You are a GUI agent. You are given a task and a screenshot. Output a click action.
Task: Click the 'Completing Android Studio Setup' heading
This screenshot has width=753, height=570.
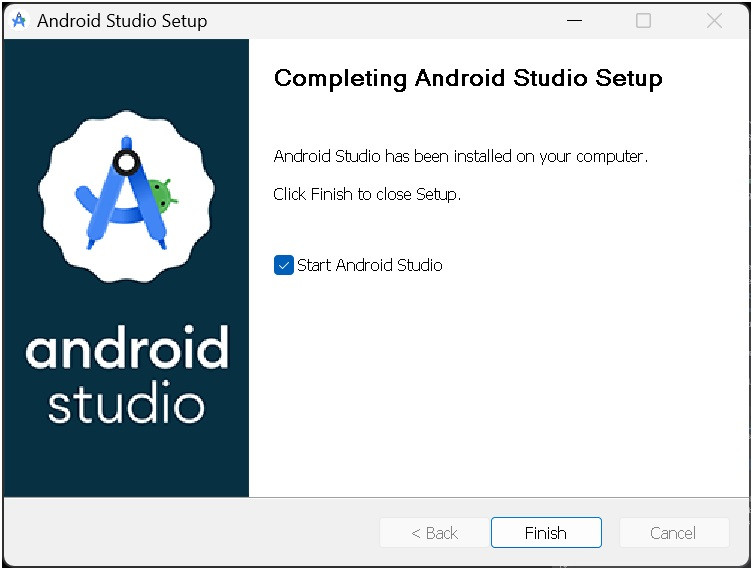pos(468,78)
